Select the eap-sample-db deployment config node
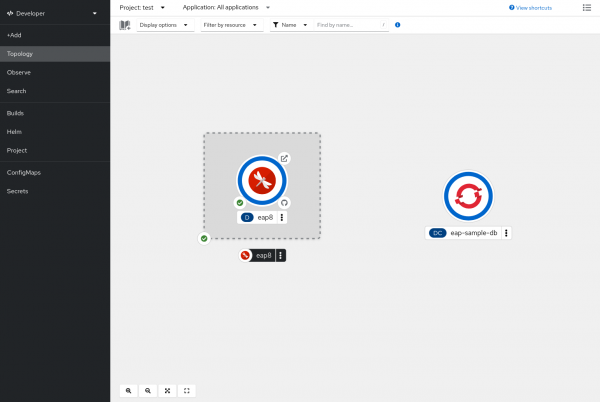 pyautogui.click(x=468, y=196)
